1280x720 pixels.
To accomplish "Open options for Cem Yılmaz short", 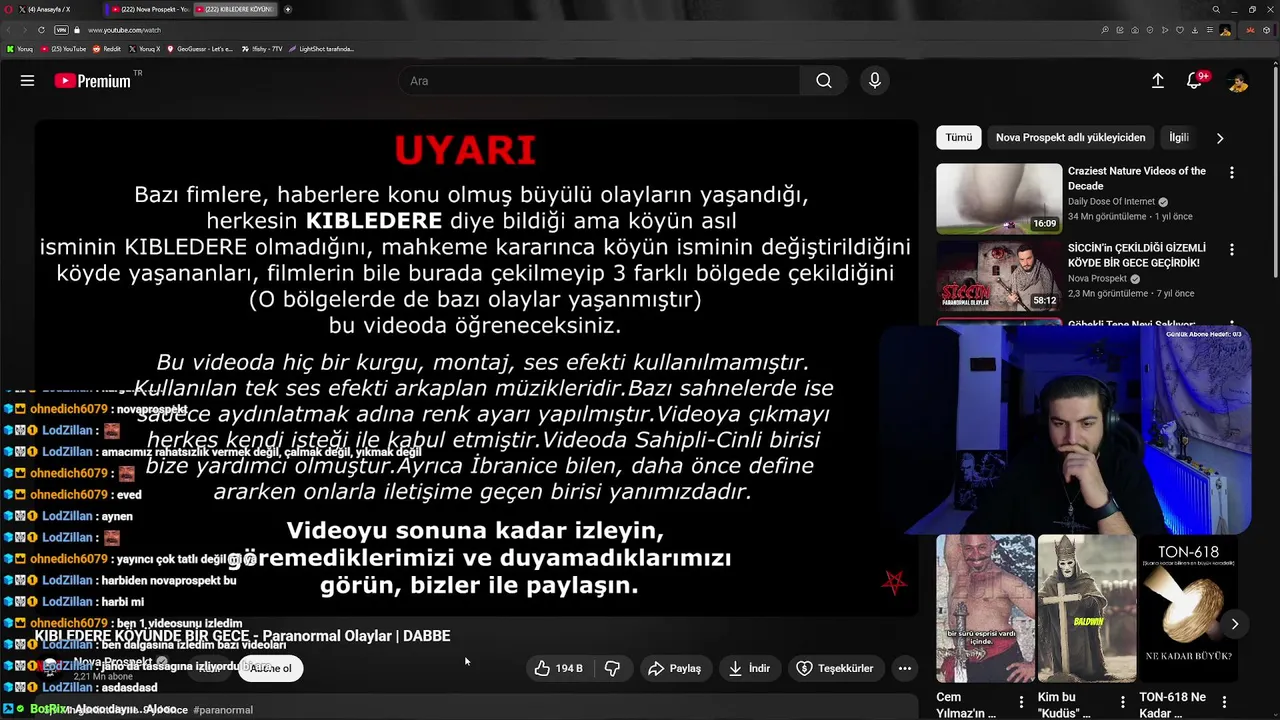I will (x=1021, y=702).
